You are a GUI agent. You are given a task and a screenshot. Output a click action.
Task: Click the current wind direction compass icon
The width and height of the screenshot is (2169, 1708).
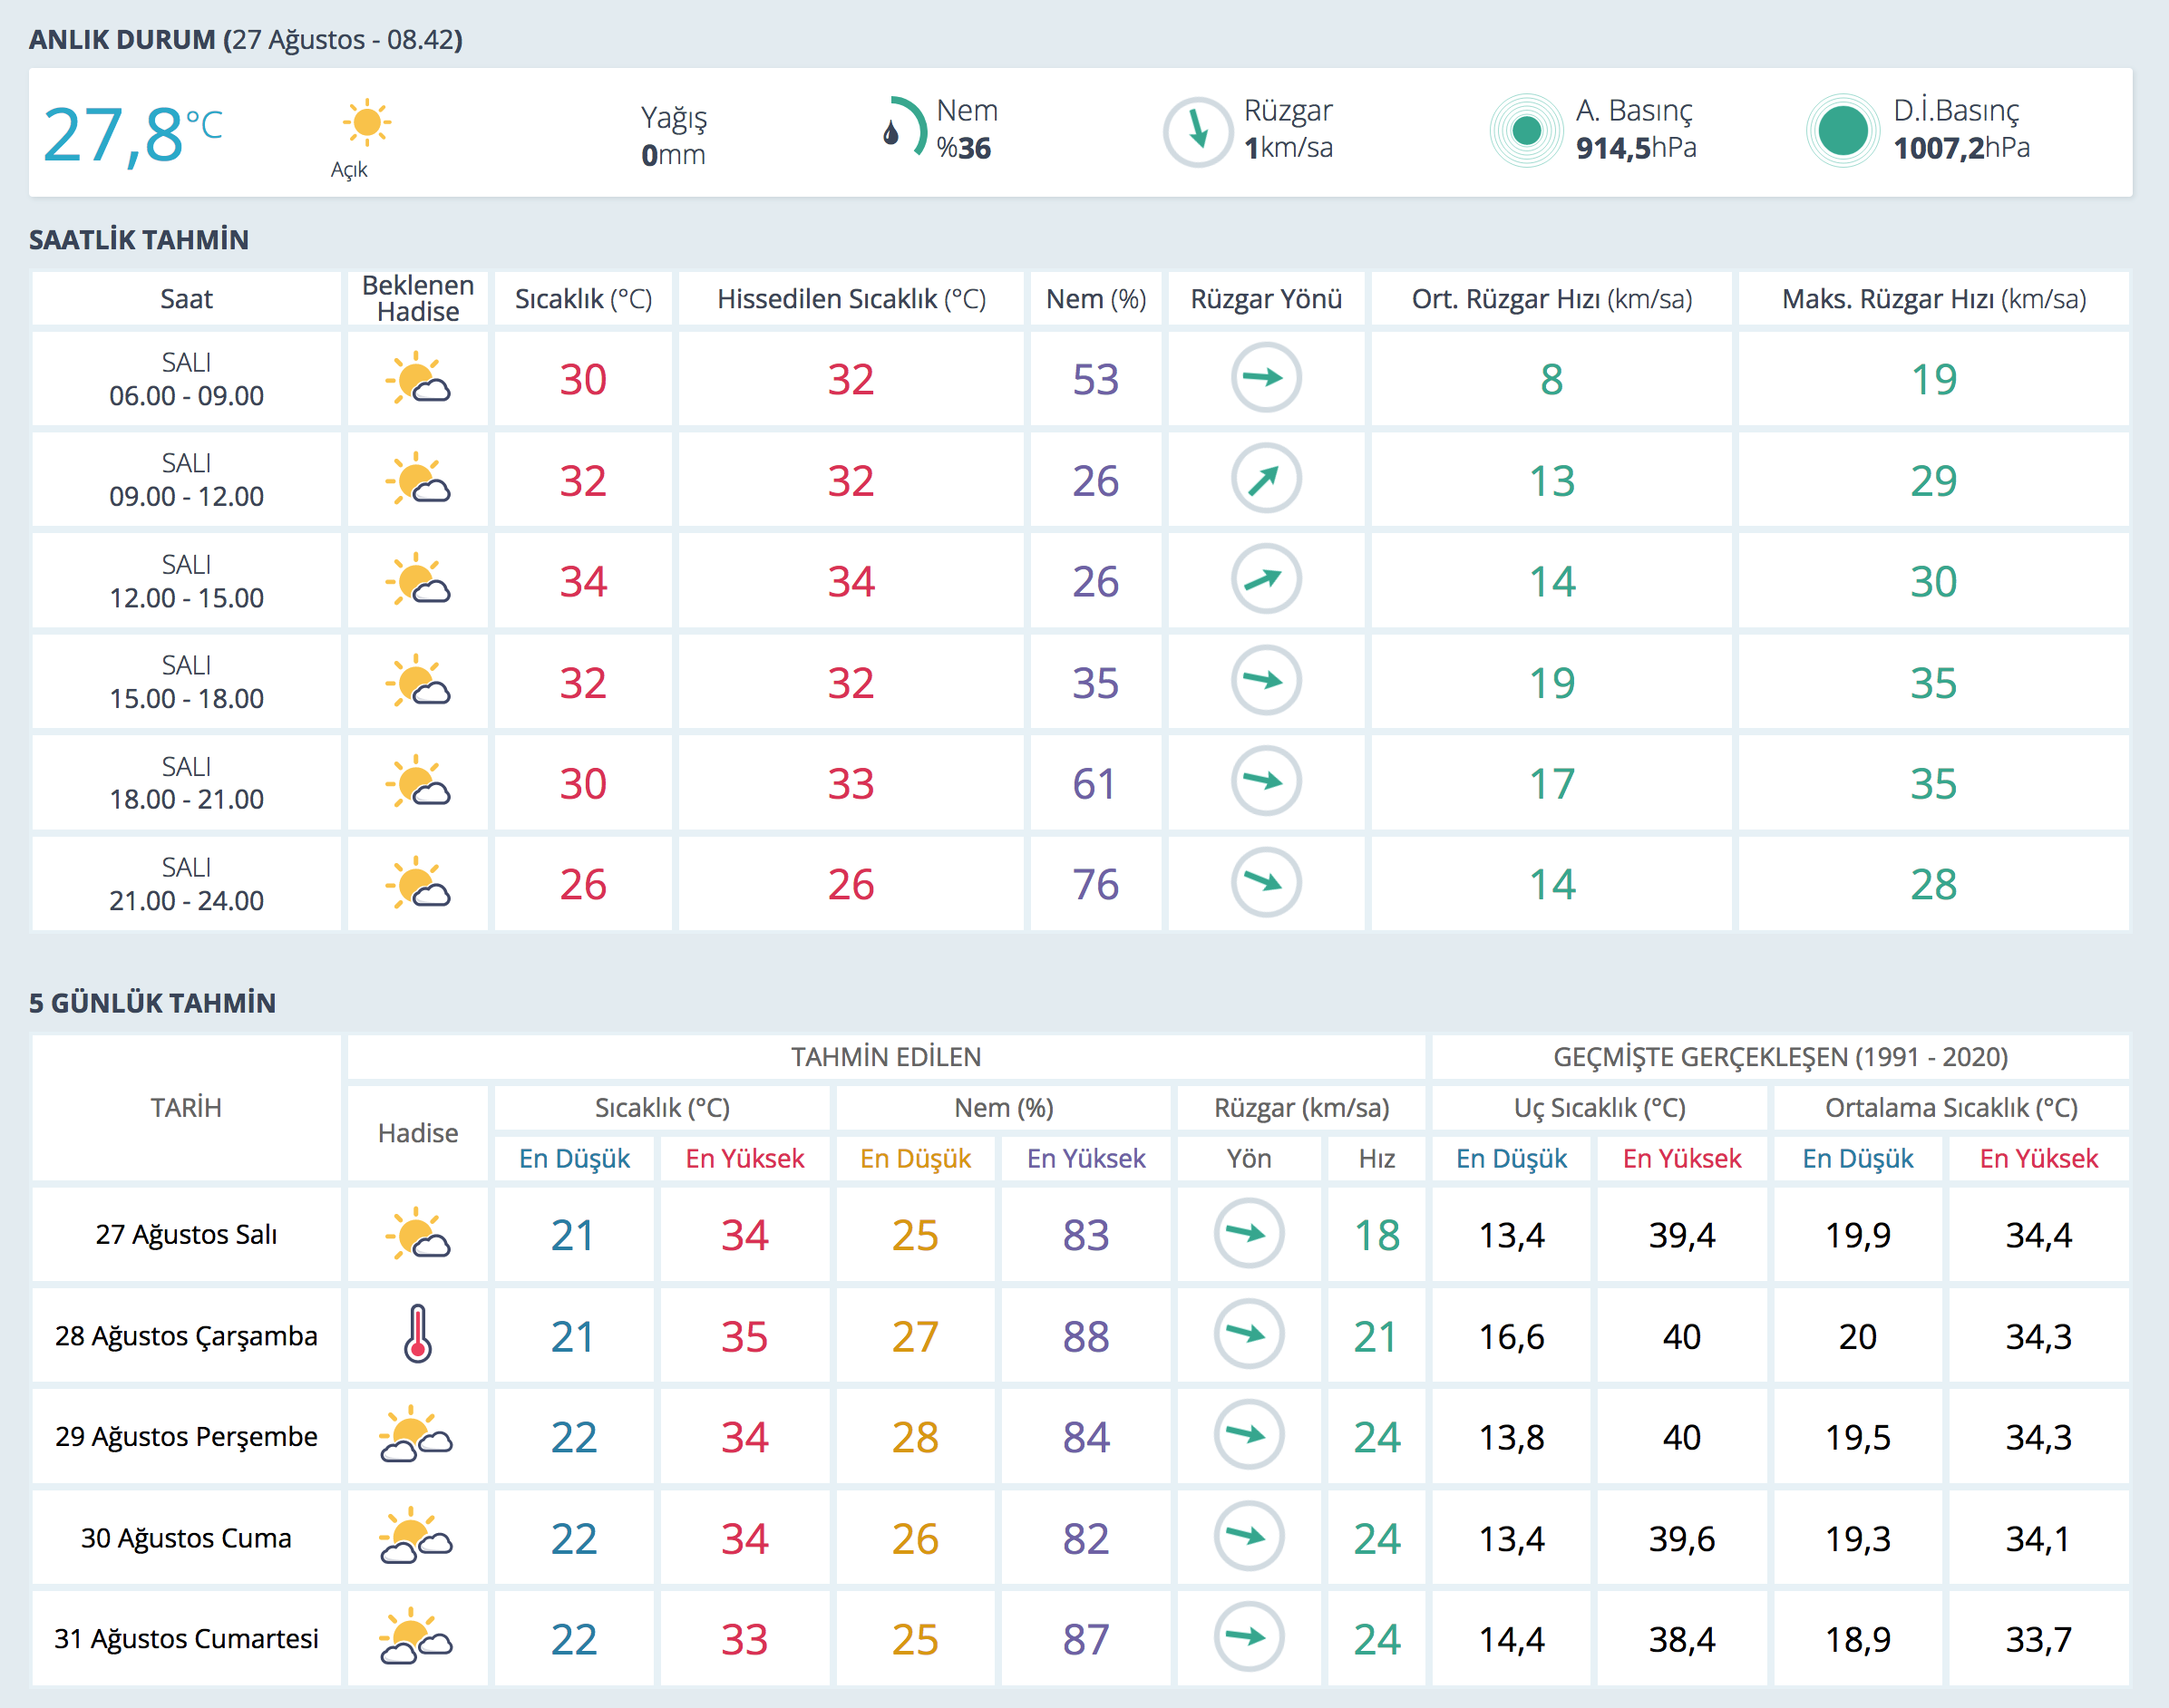(1196, 131)
